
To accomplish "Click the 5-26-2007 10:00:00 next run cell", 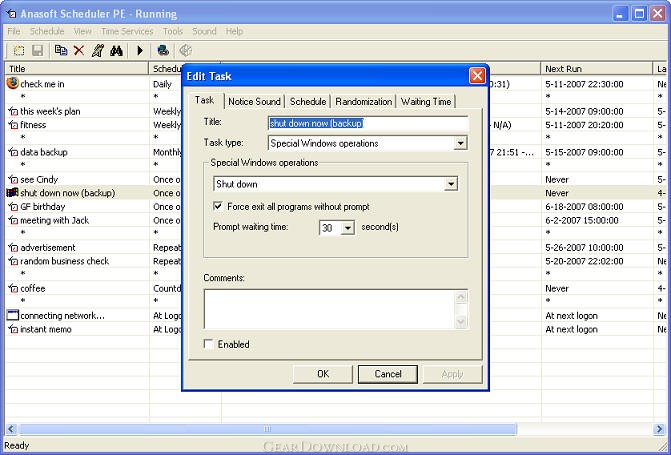I will (584, 247).
